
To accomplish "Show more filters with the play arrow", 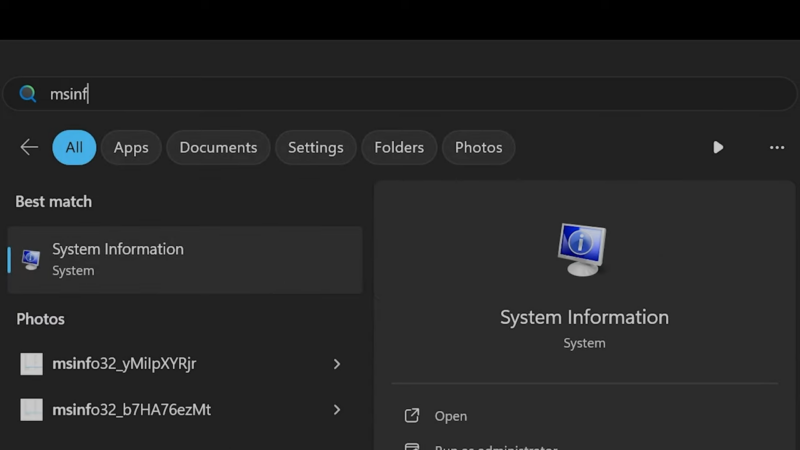I will (x=718, y=147).
